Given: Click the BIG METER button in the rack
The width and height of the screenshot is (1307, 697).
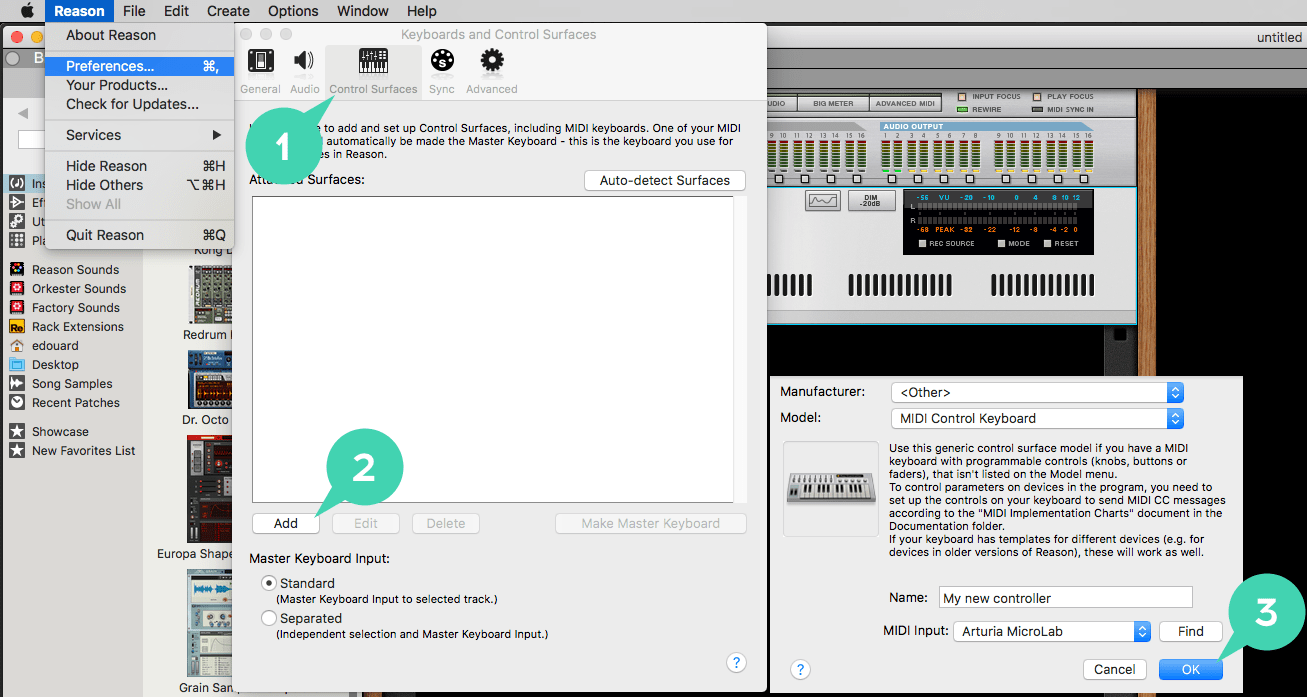Looking at the screenshot, I should click(833, 103).
